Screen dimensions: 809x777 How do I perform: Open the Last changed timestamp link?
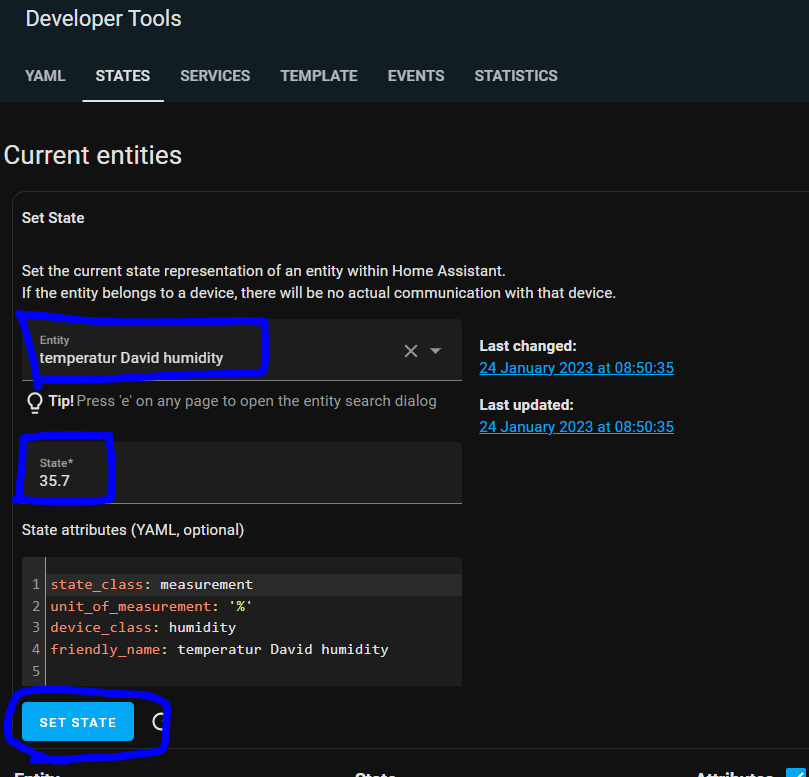point(576,368)
